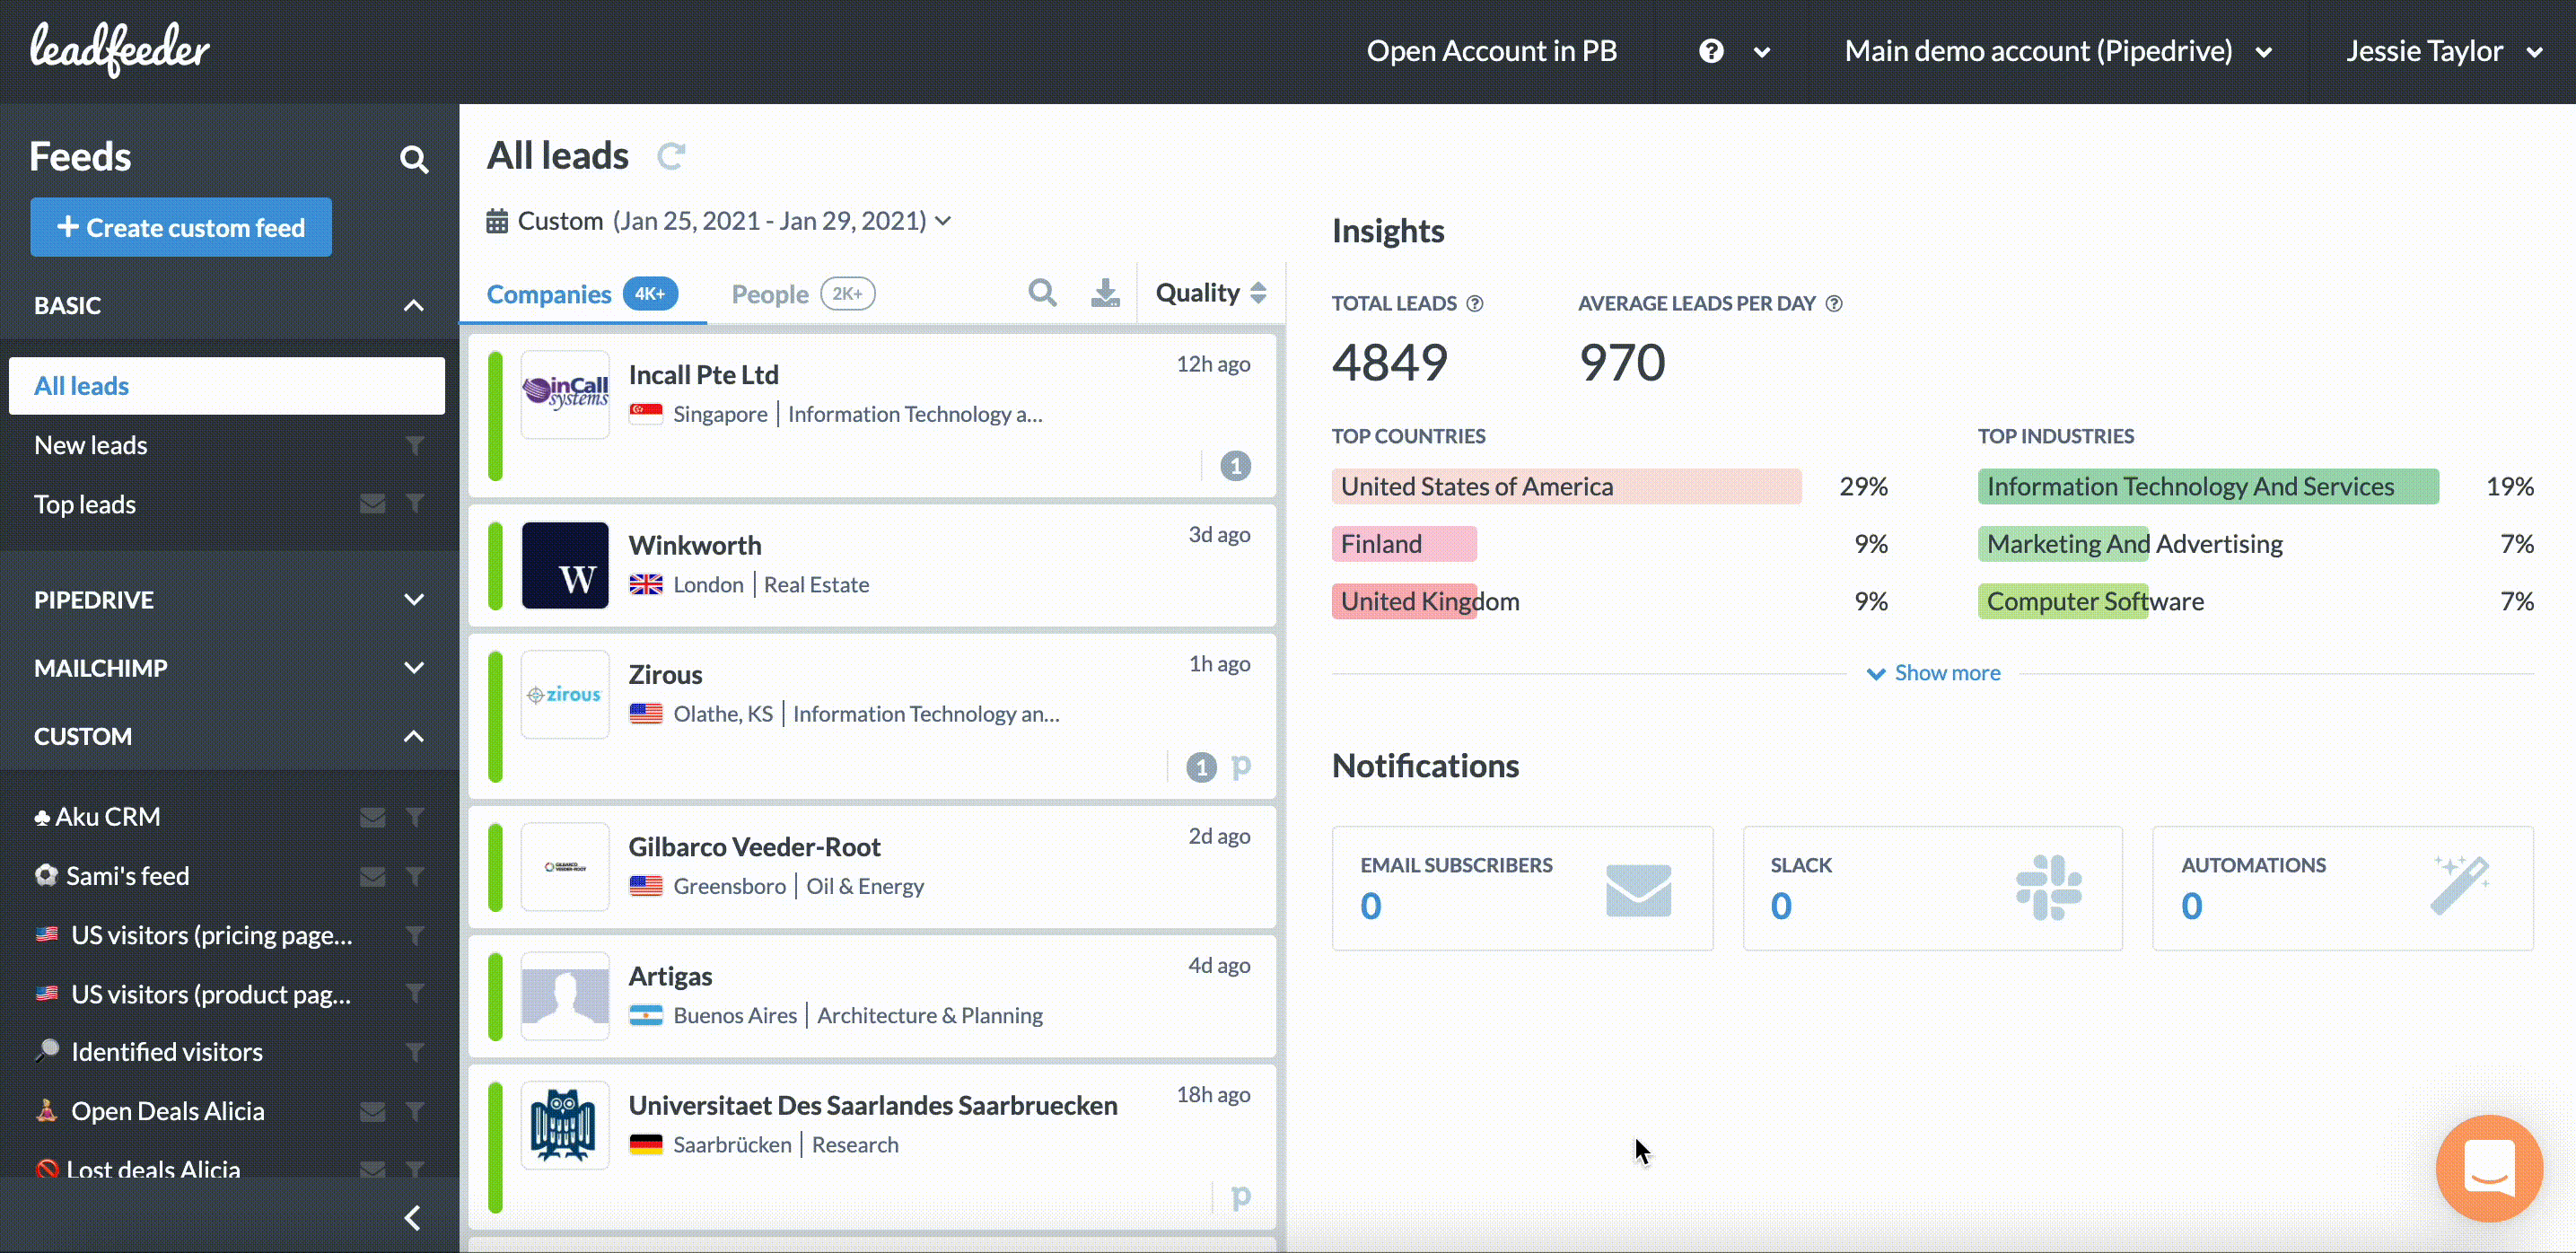Image resolution: width=2576 pixels, height=1253 pixels.
Task: Open the orange chat widget bubble
Action: click(2488, 1167)
